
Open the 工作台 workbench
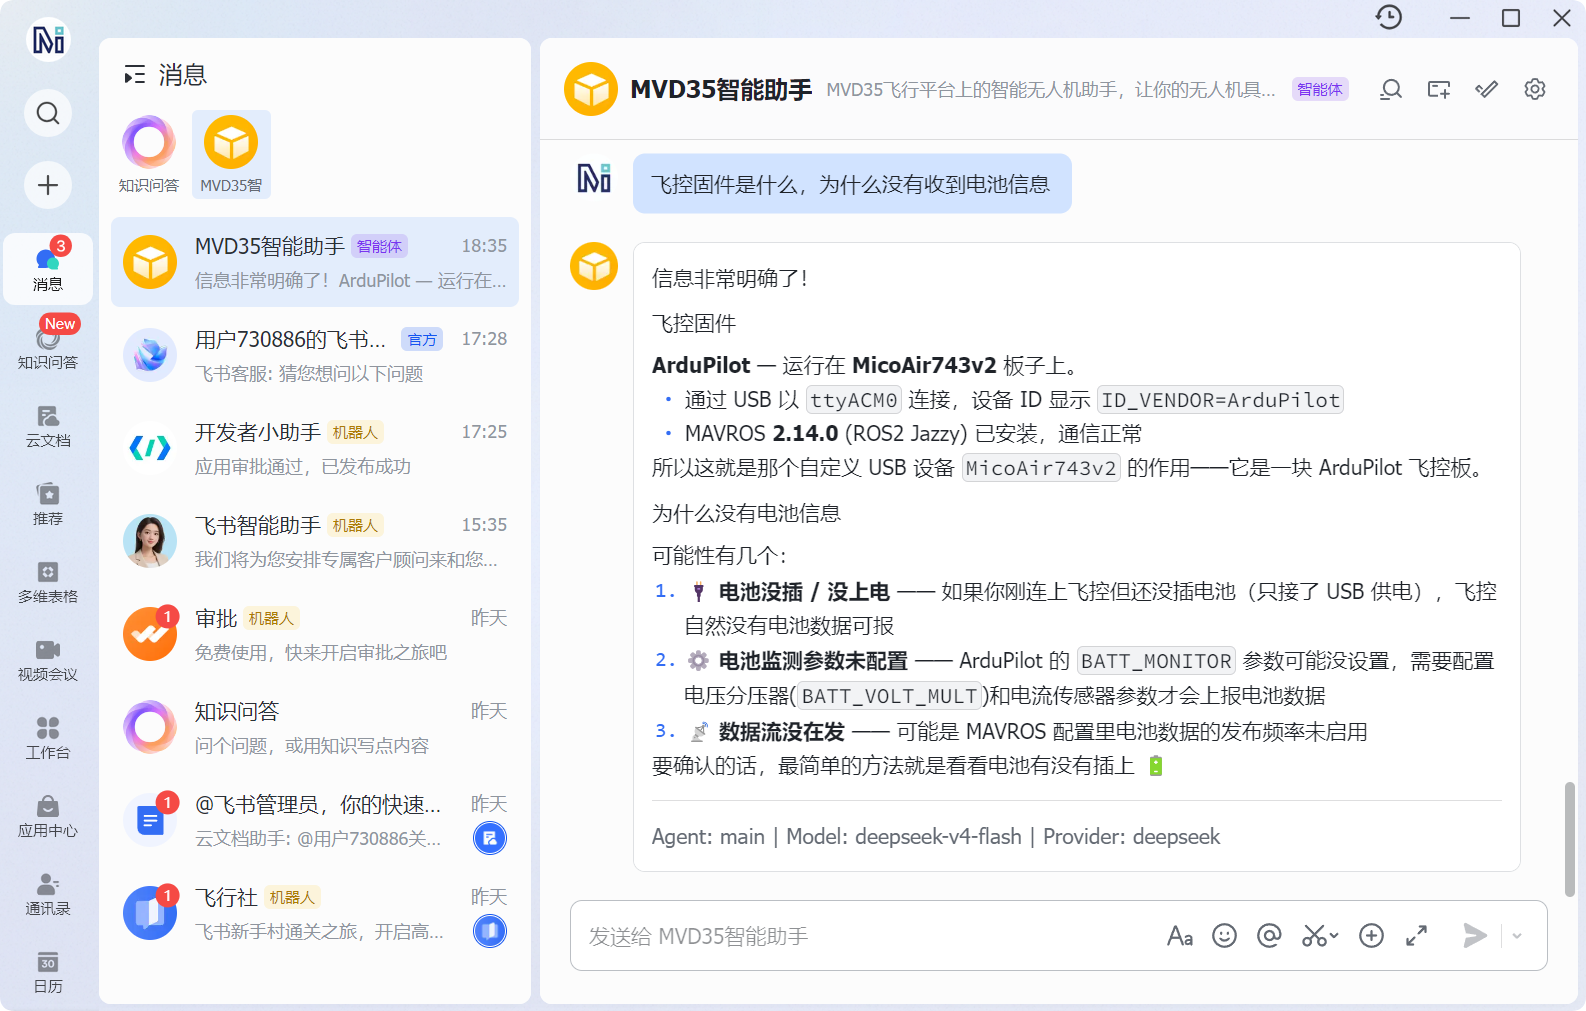48,737
